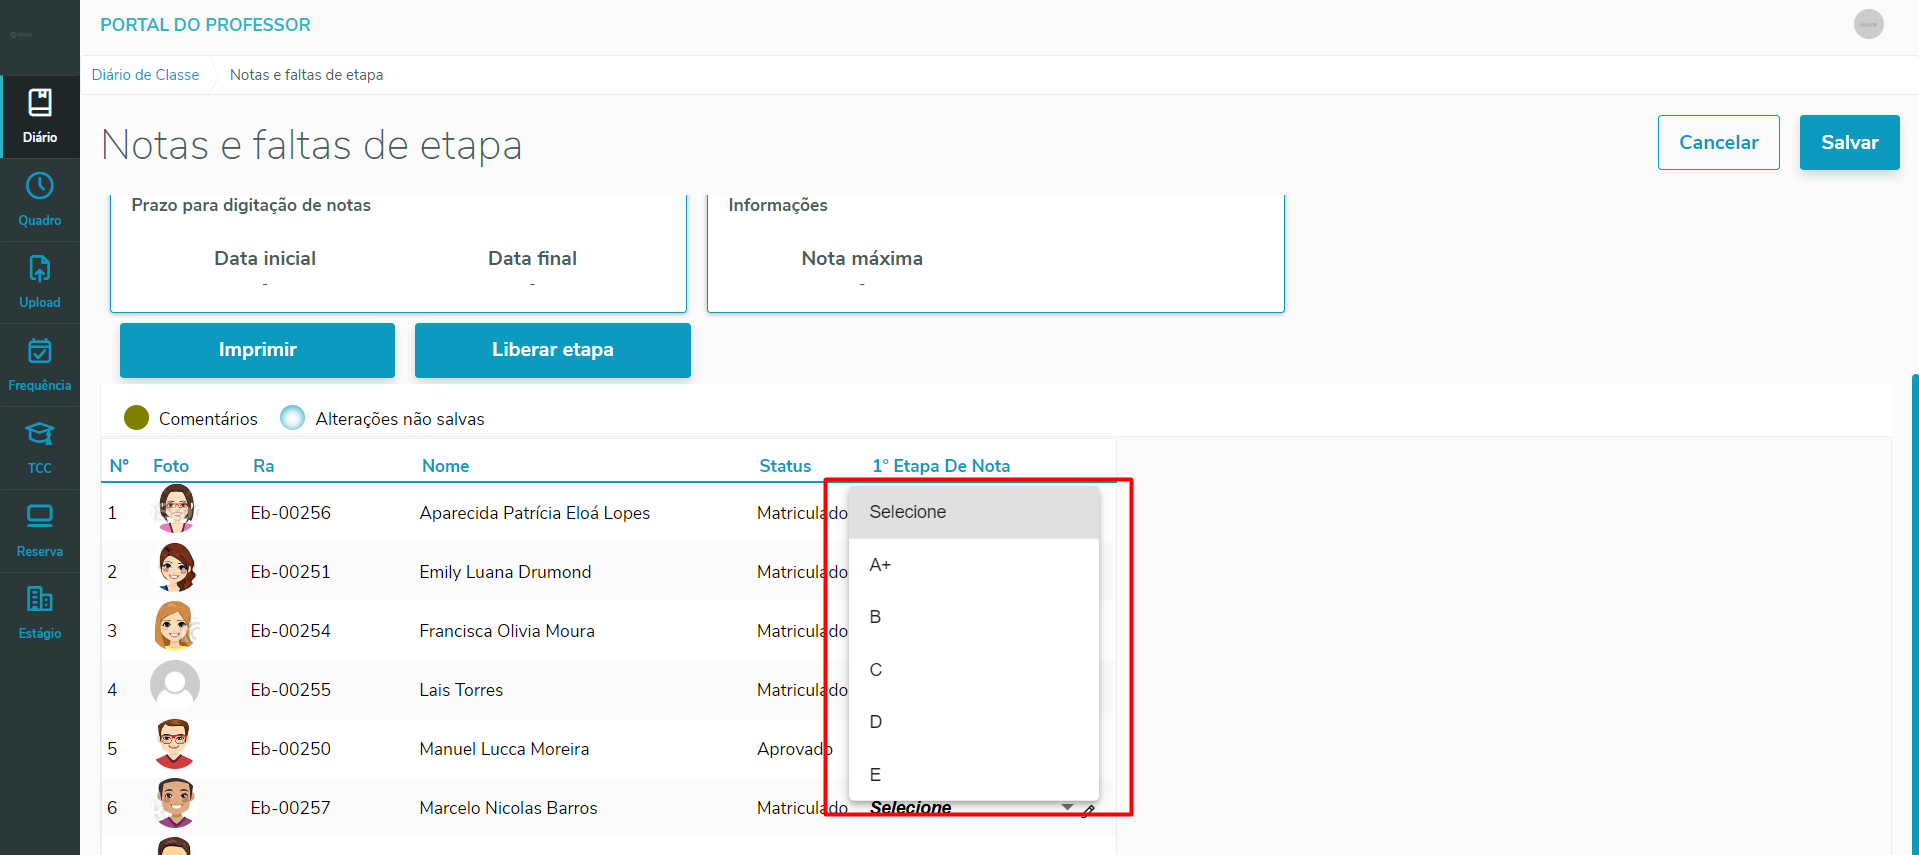Open the Frequência calendar icon
Viewport: 1919px width, 855px height.
coord(40,351)
